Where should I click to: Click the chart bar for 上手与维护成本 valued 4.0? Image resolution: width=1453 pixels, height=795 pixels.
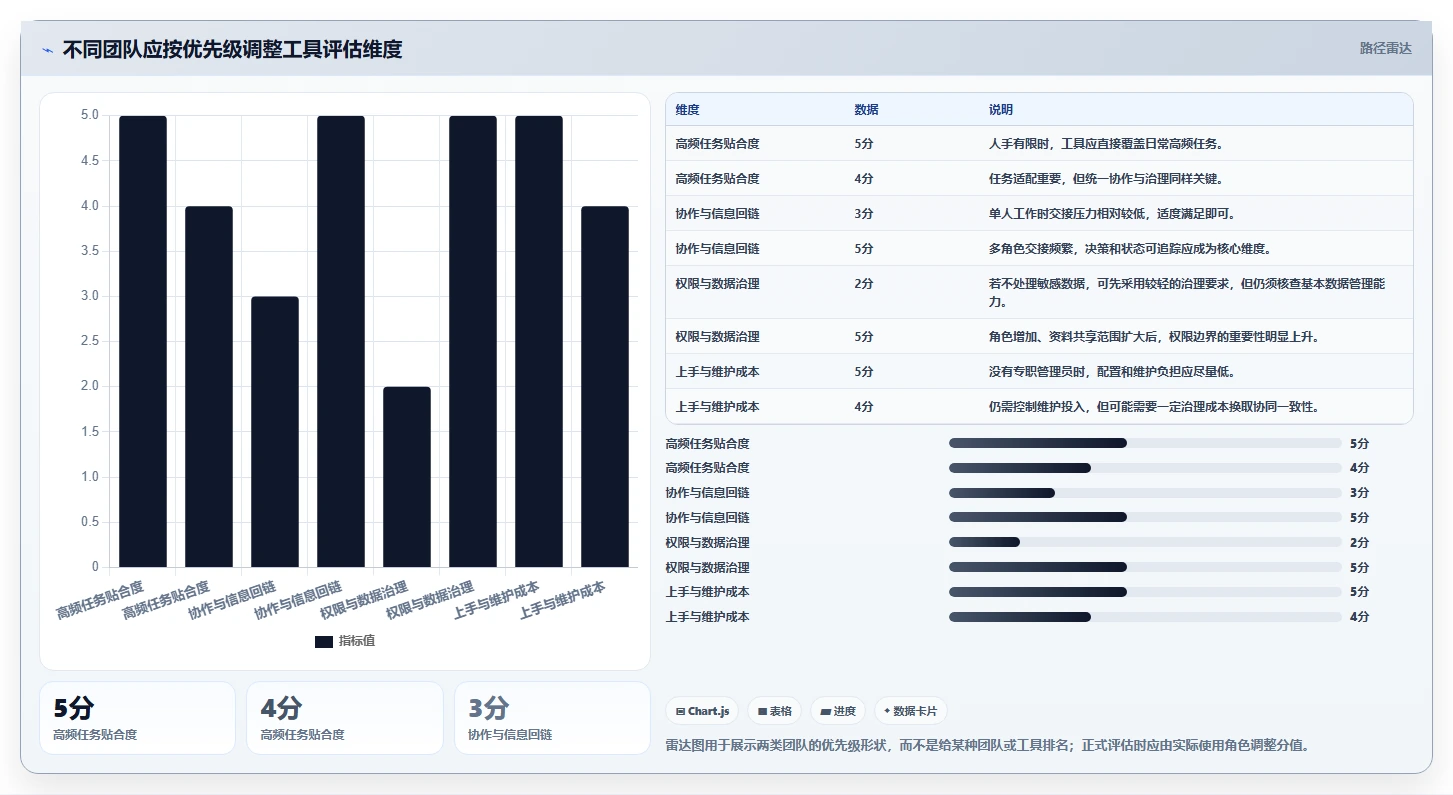coord(605,387)
